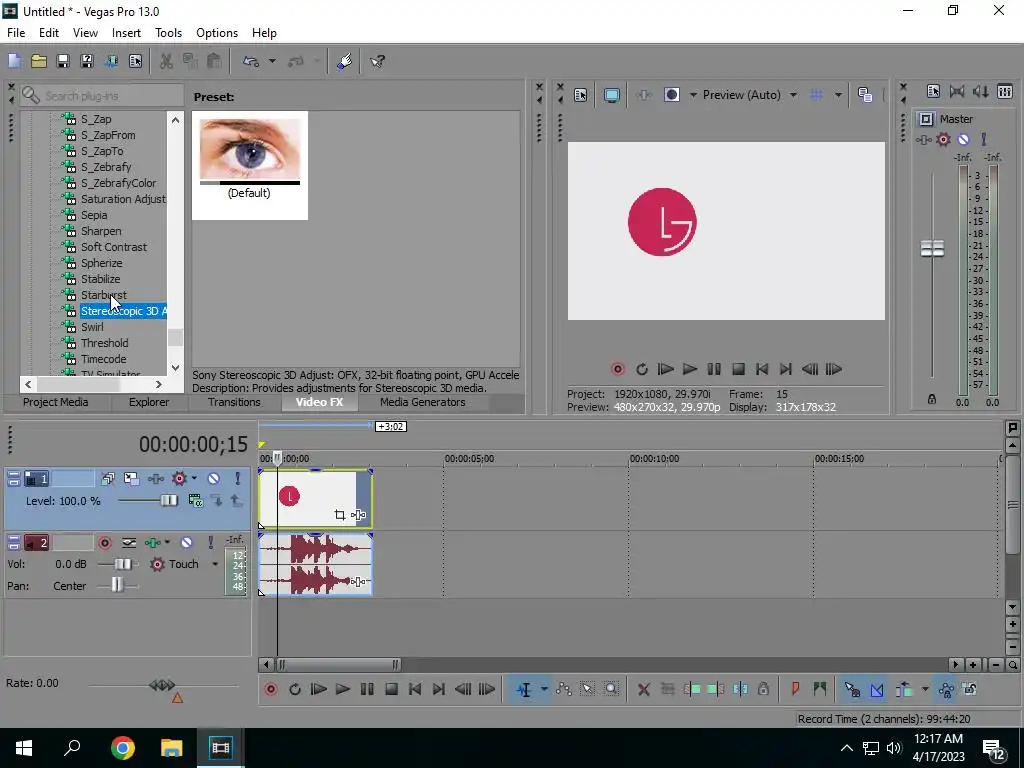The image size is (1024, 768).
Task: Click the Master bus volume fader
Action: [932, 249]
